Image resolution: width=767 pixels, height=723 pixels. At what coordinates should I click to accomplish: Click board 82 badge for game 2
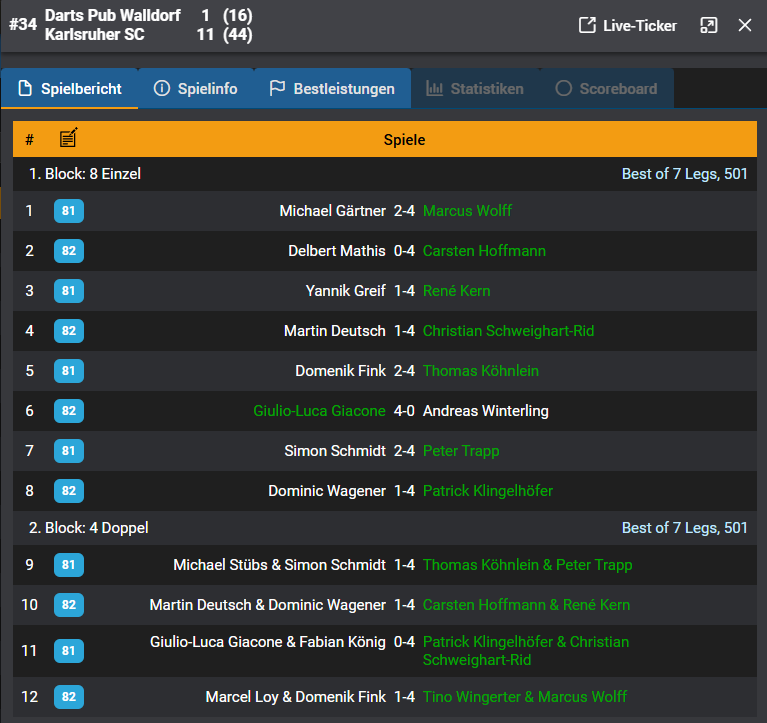coord(69,251)
